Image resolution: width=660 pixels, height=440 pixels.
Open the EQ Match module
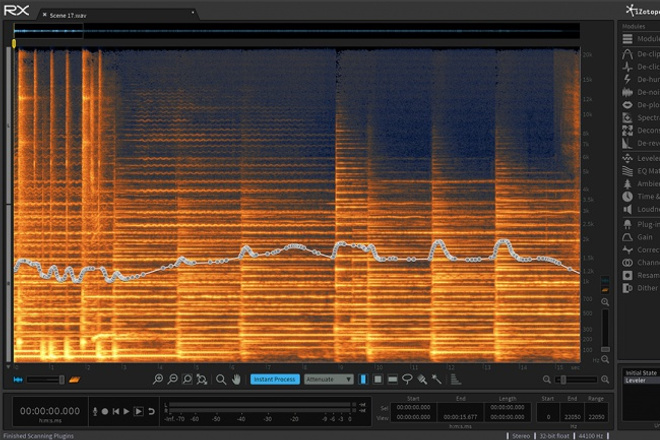[641, 171]
